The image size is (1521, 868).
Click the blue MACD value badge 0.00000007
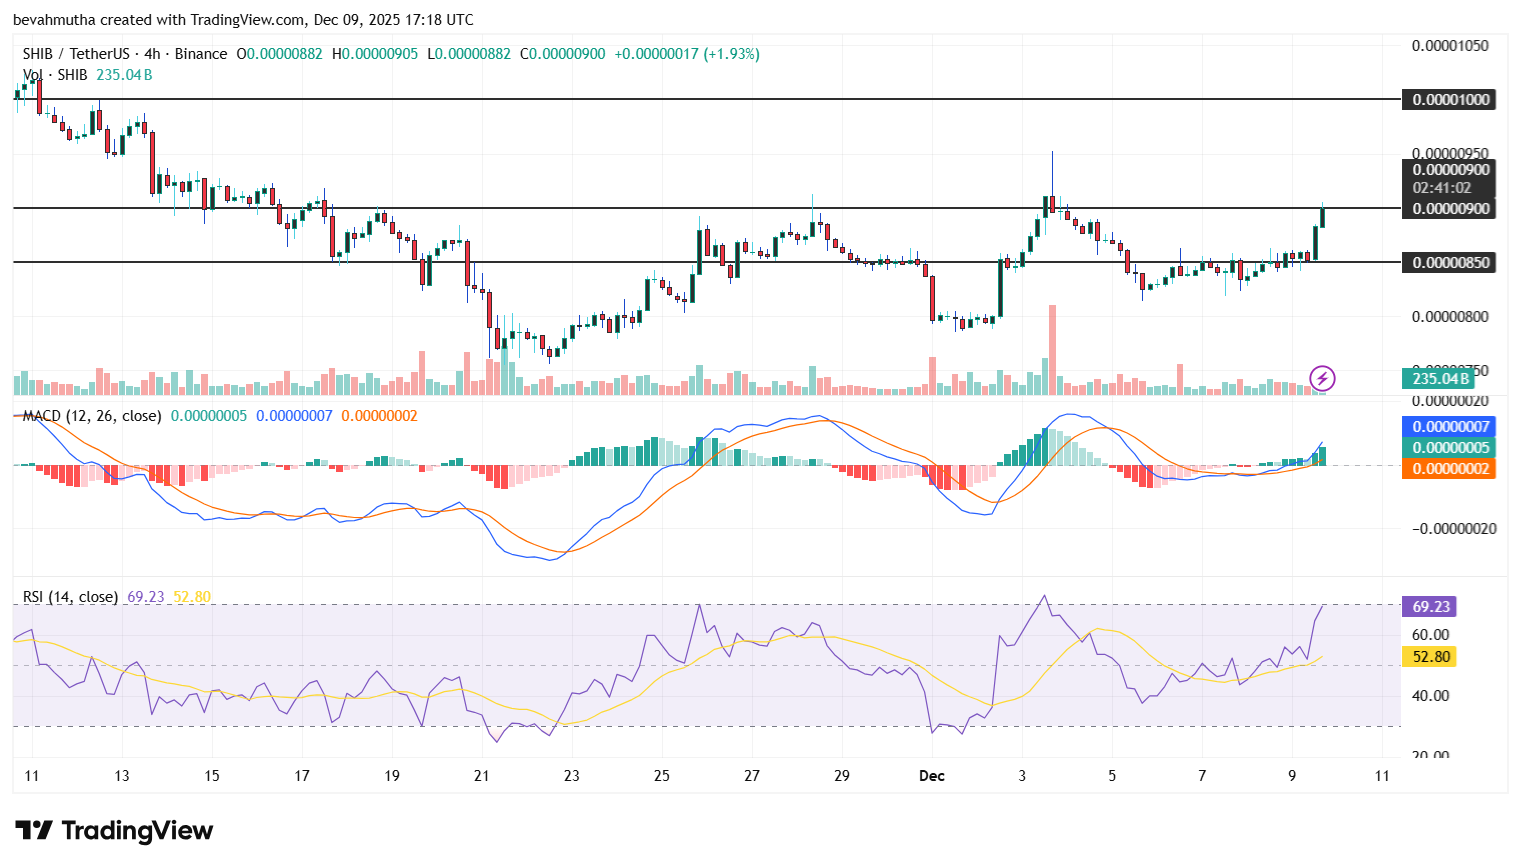[x=1448, y=426]
